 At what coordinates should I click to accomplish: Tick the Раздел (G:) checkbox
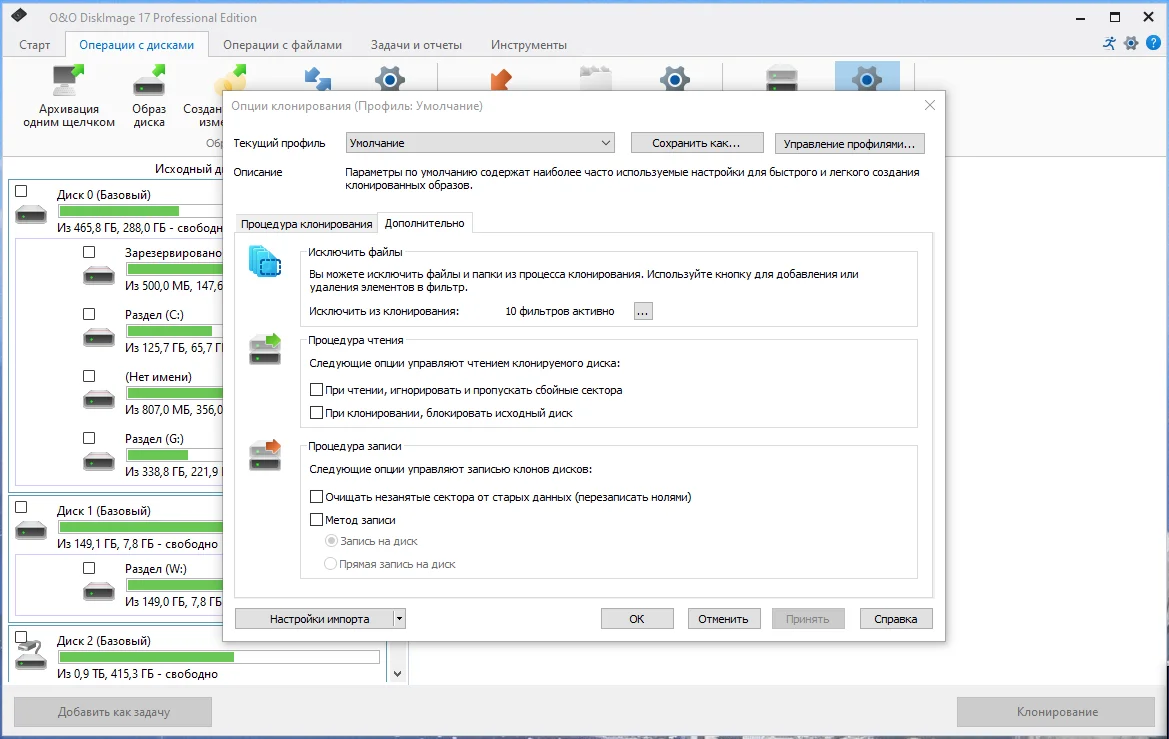89,438
